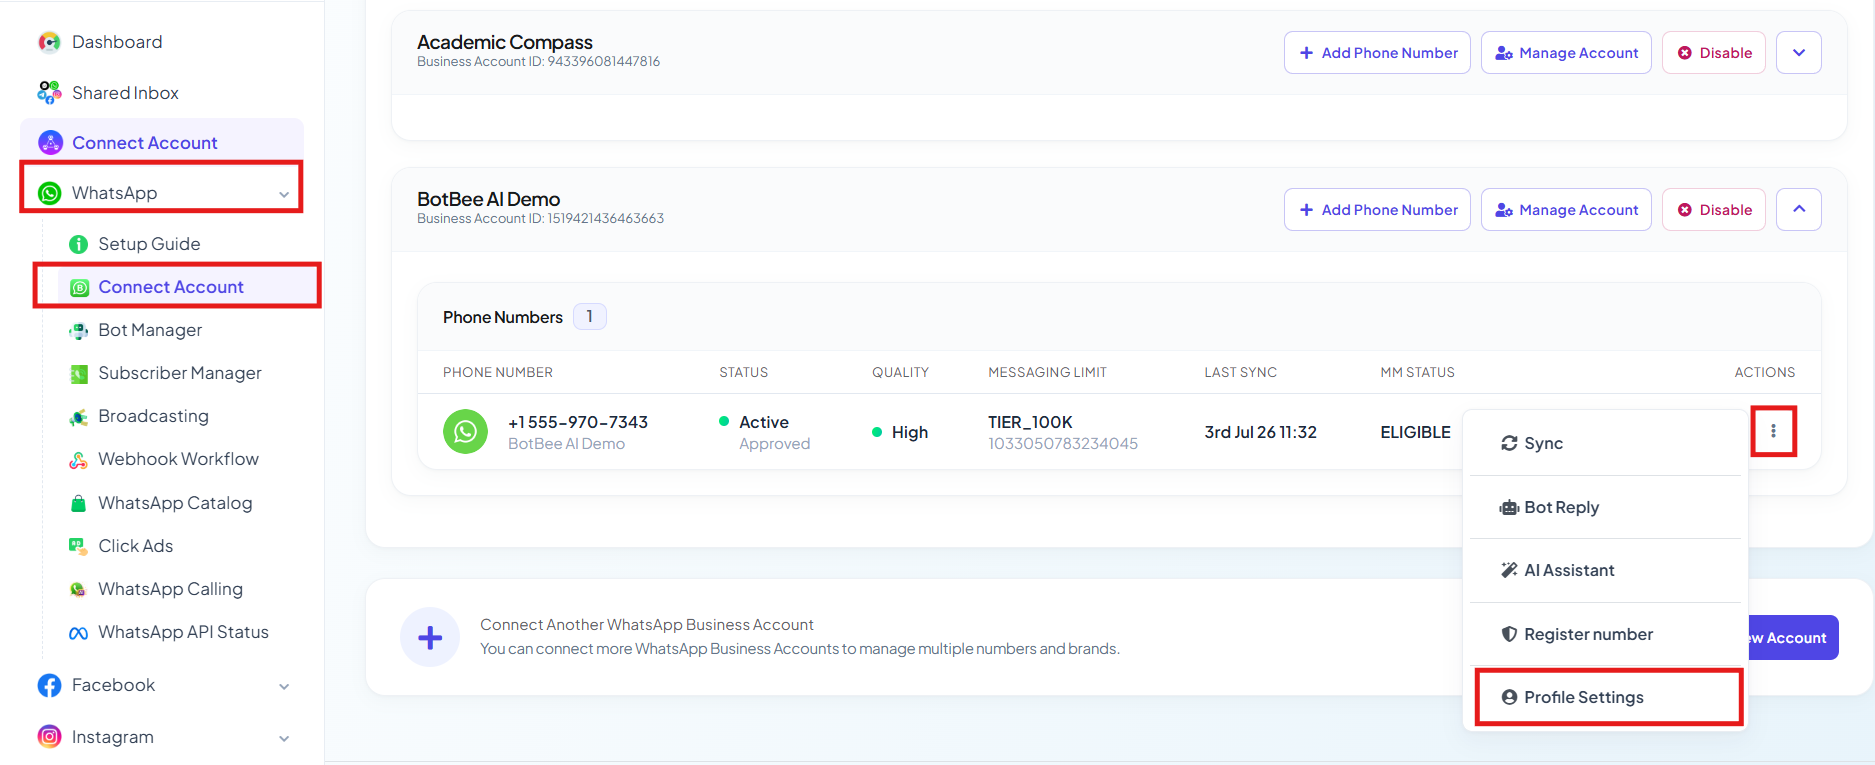Go to Setup Guide under WhatsApp

click(x=149, y=244)
